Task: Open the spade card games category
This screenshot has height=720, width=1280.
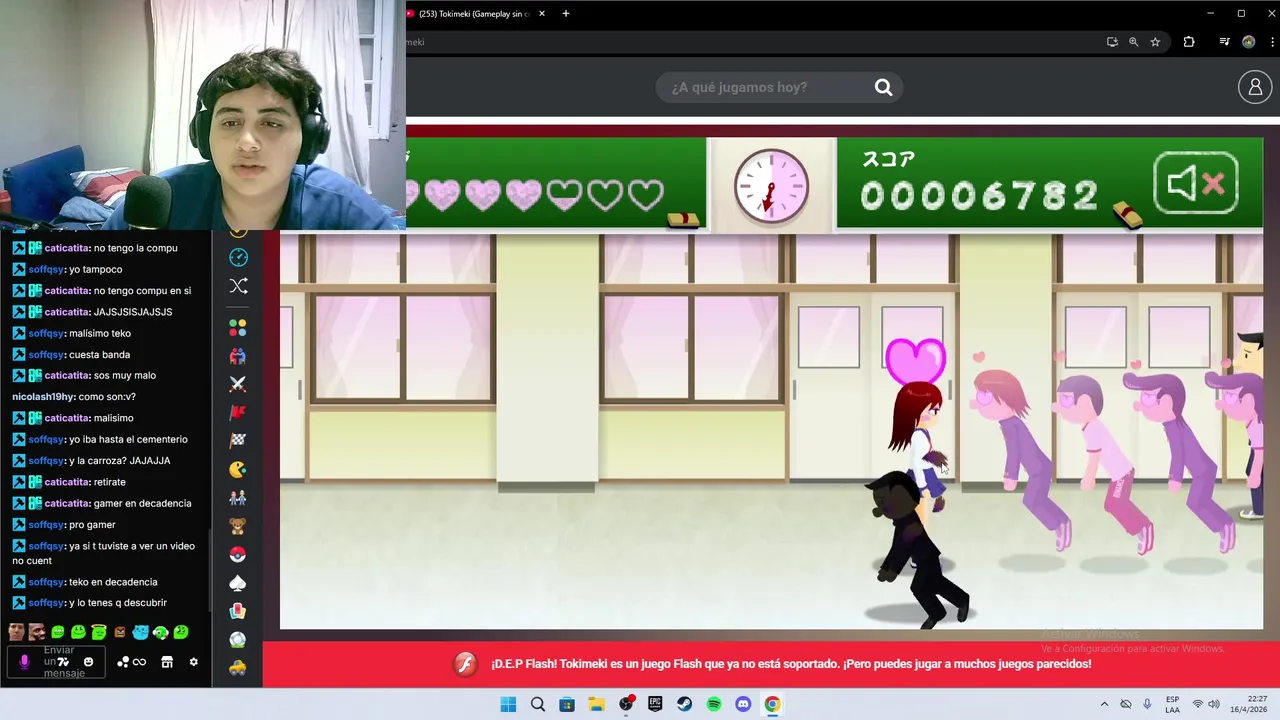Action: (x=238, y=582)
